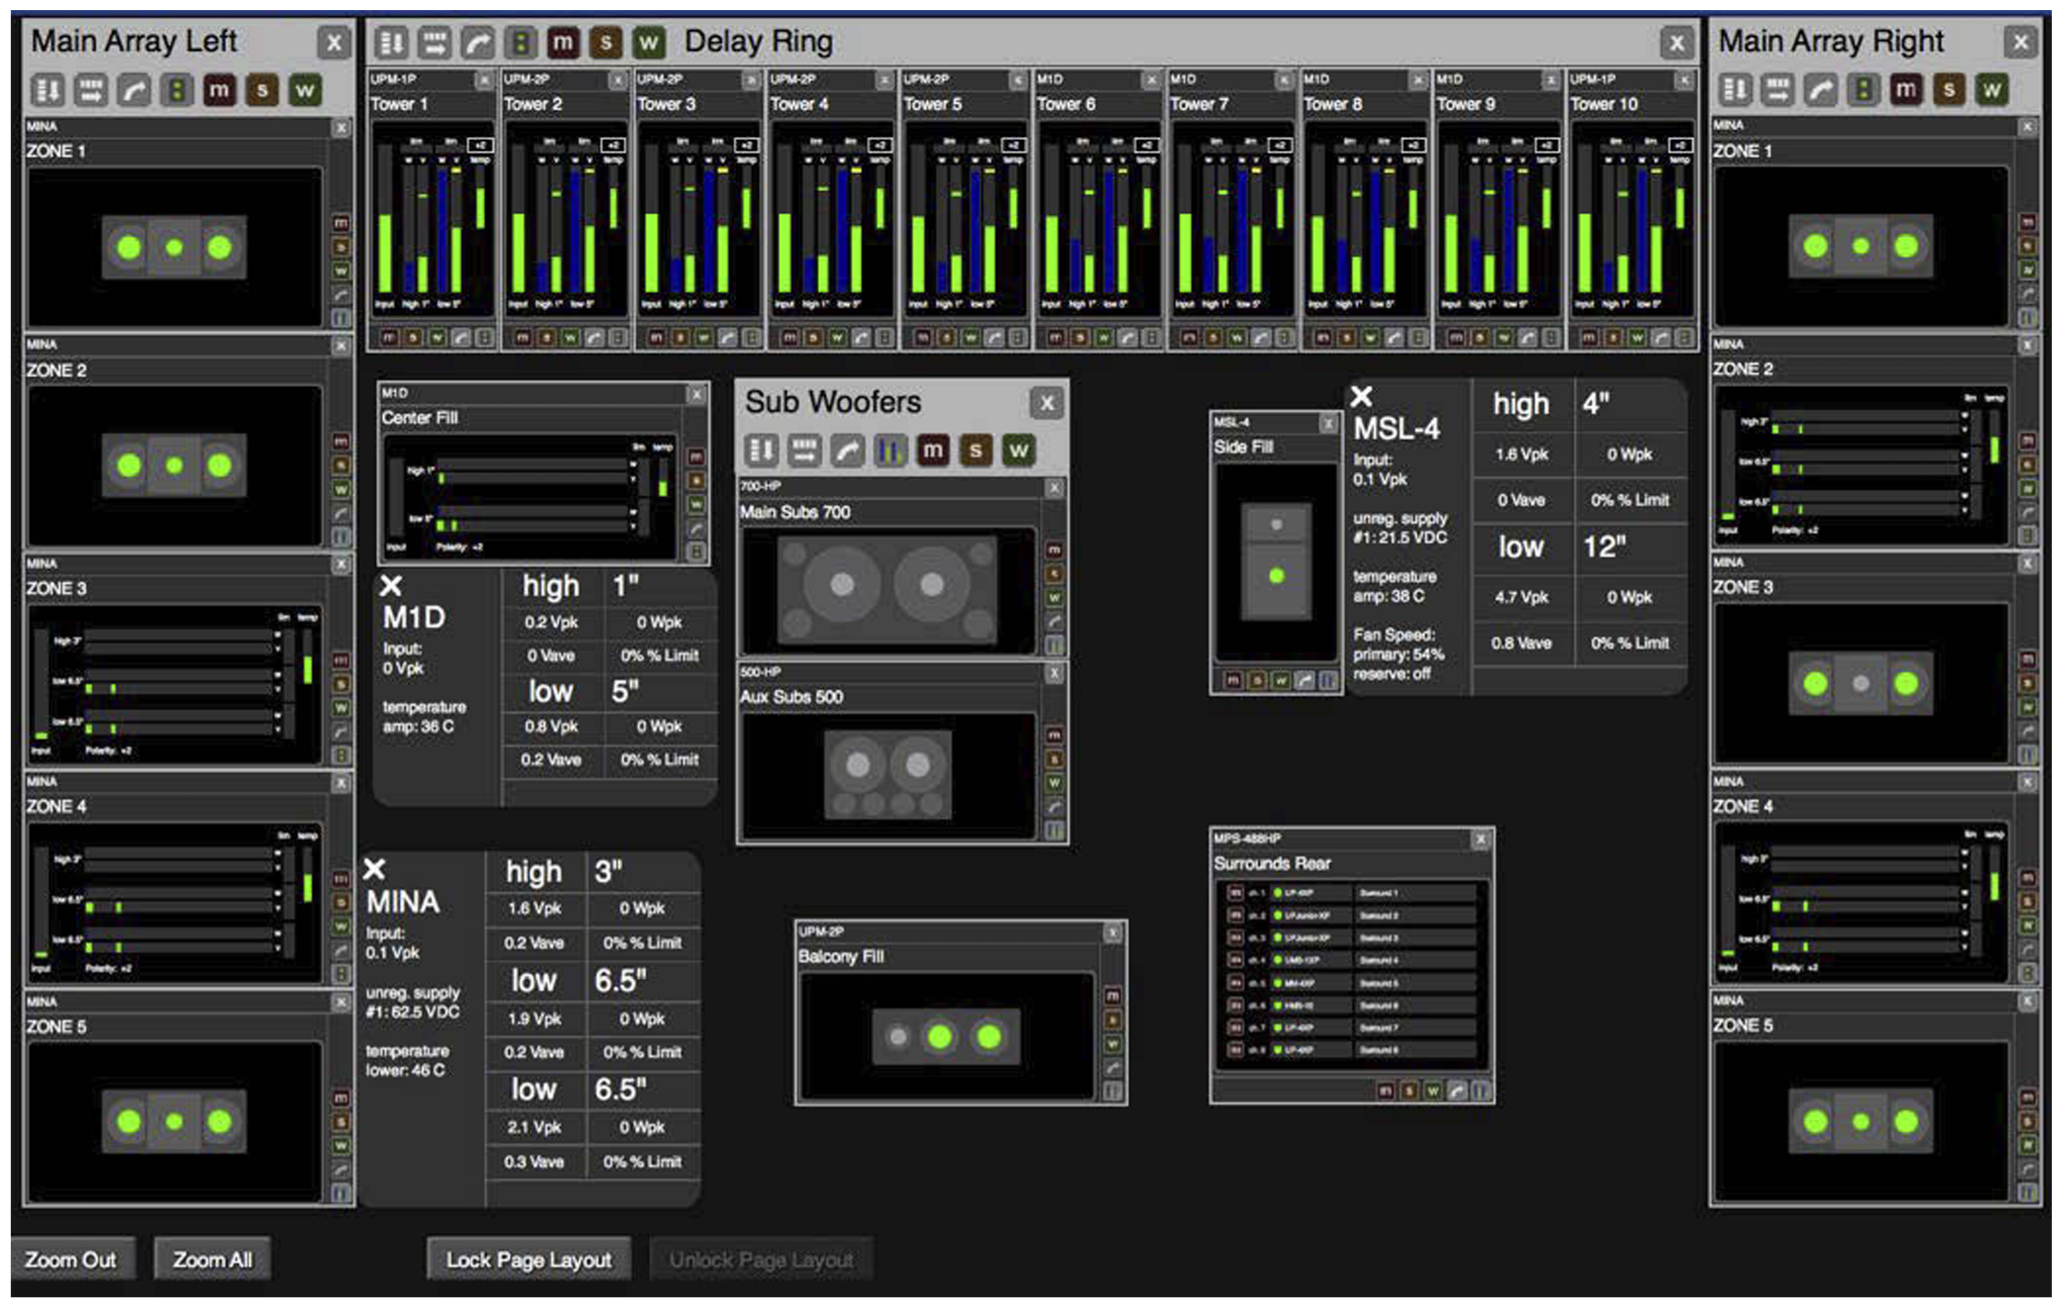This screenshot has width=2062, height=1315.
Task: Solo the Sub Woofers group
Action: [x=975, y=451]
